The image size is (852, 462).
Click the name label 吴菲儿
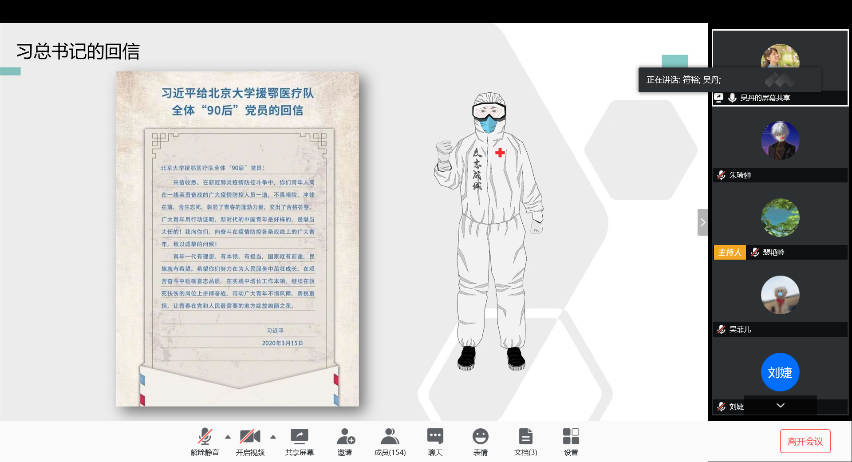[740, 329]
